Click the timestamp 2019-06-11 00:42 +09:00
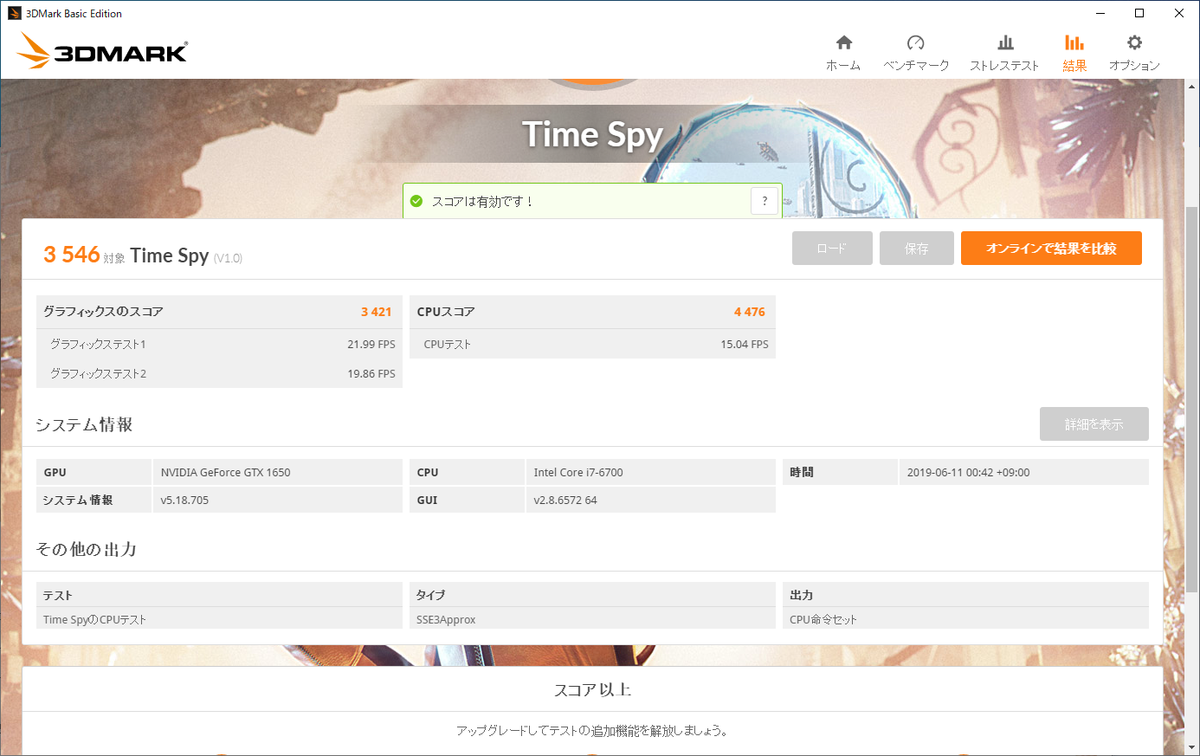This screenshot has height=756, width=1200. coord(968,472)
